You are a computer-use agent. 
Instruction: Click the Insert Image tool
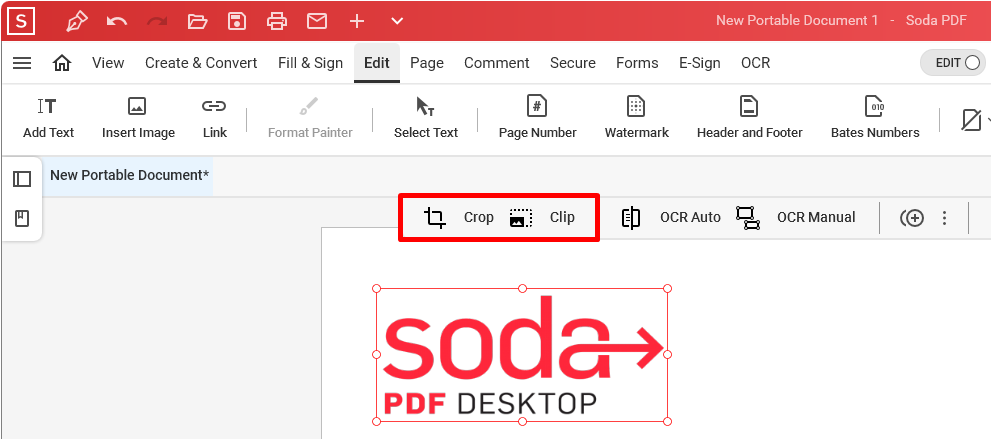(138, 118)
